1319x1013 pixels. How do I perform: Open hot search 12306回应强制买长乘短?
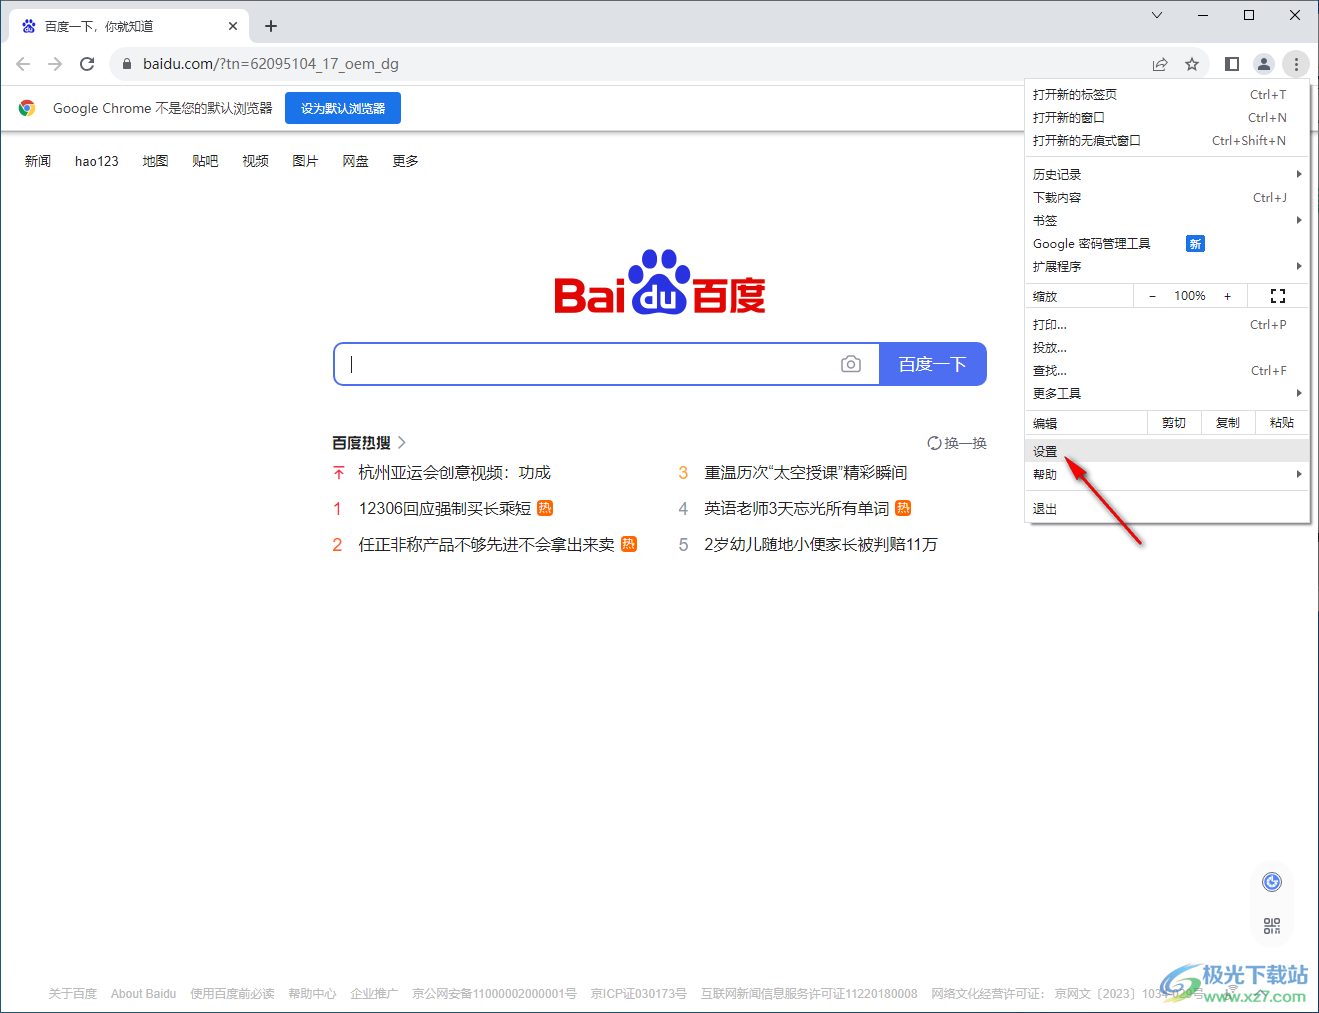tap(445, 508)
